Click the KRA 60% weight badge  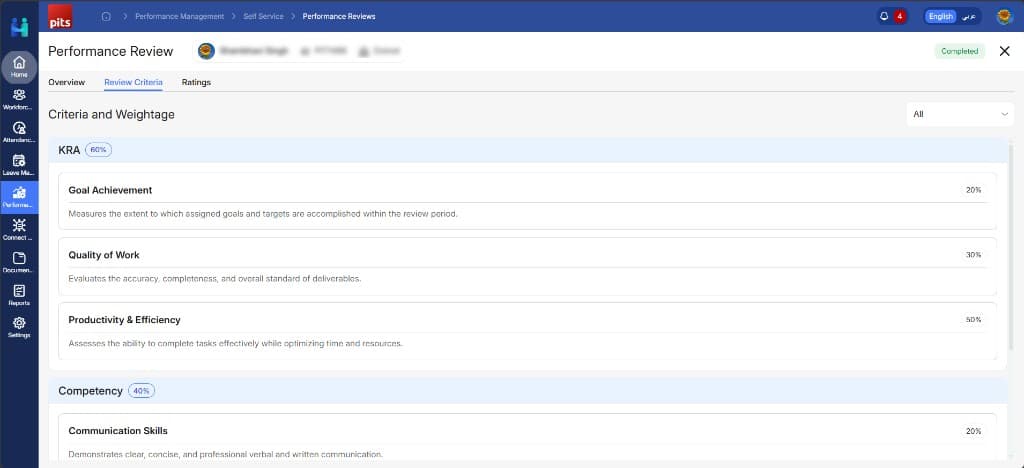(x=99, y=150)
